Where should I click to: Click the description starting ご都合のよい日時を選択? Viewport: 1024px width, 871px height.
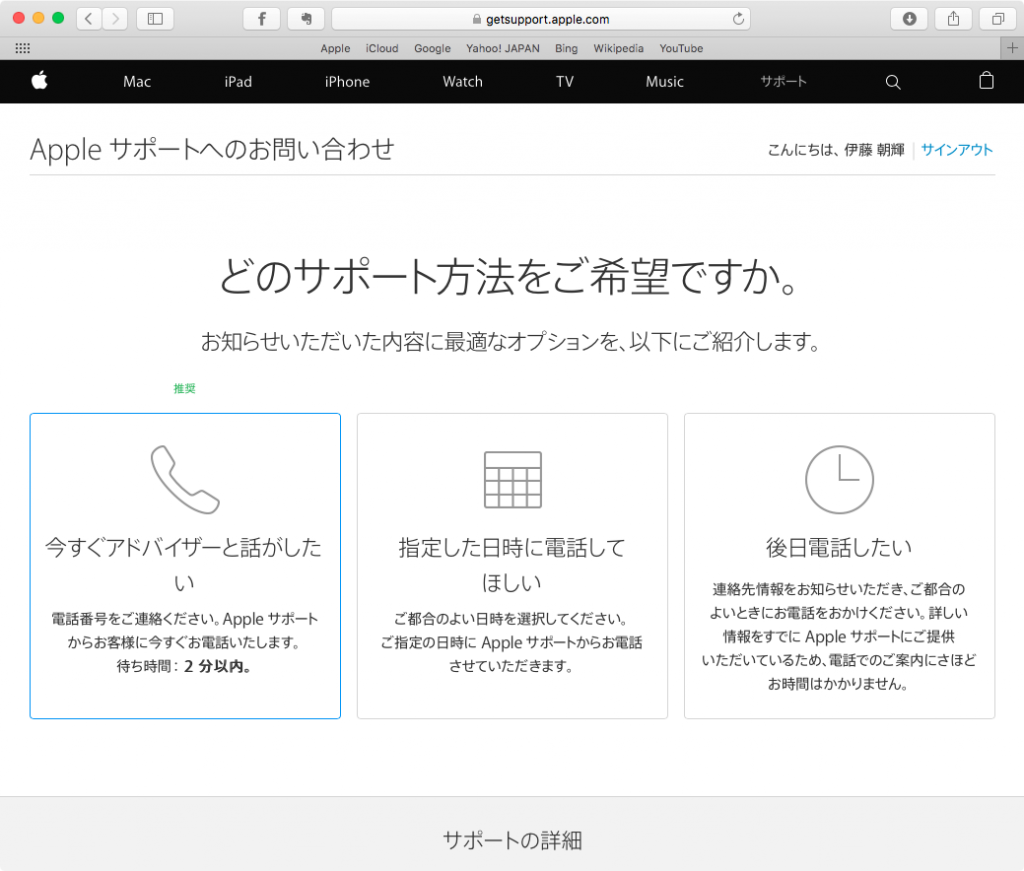tap(512, 642)
